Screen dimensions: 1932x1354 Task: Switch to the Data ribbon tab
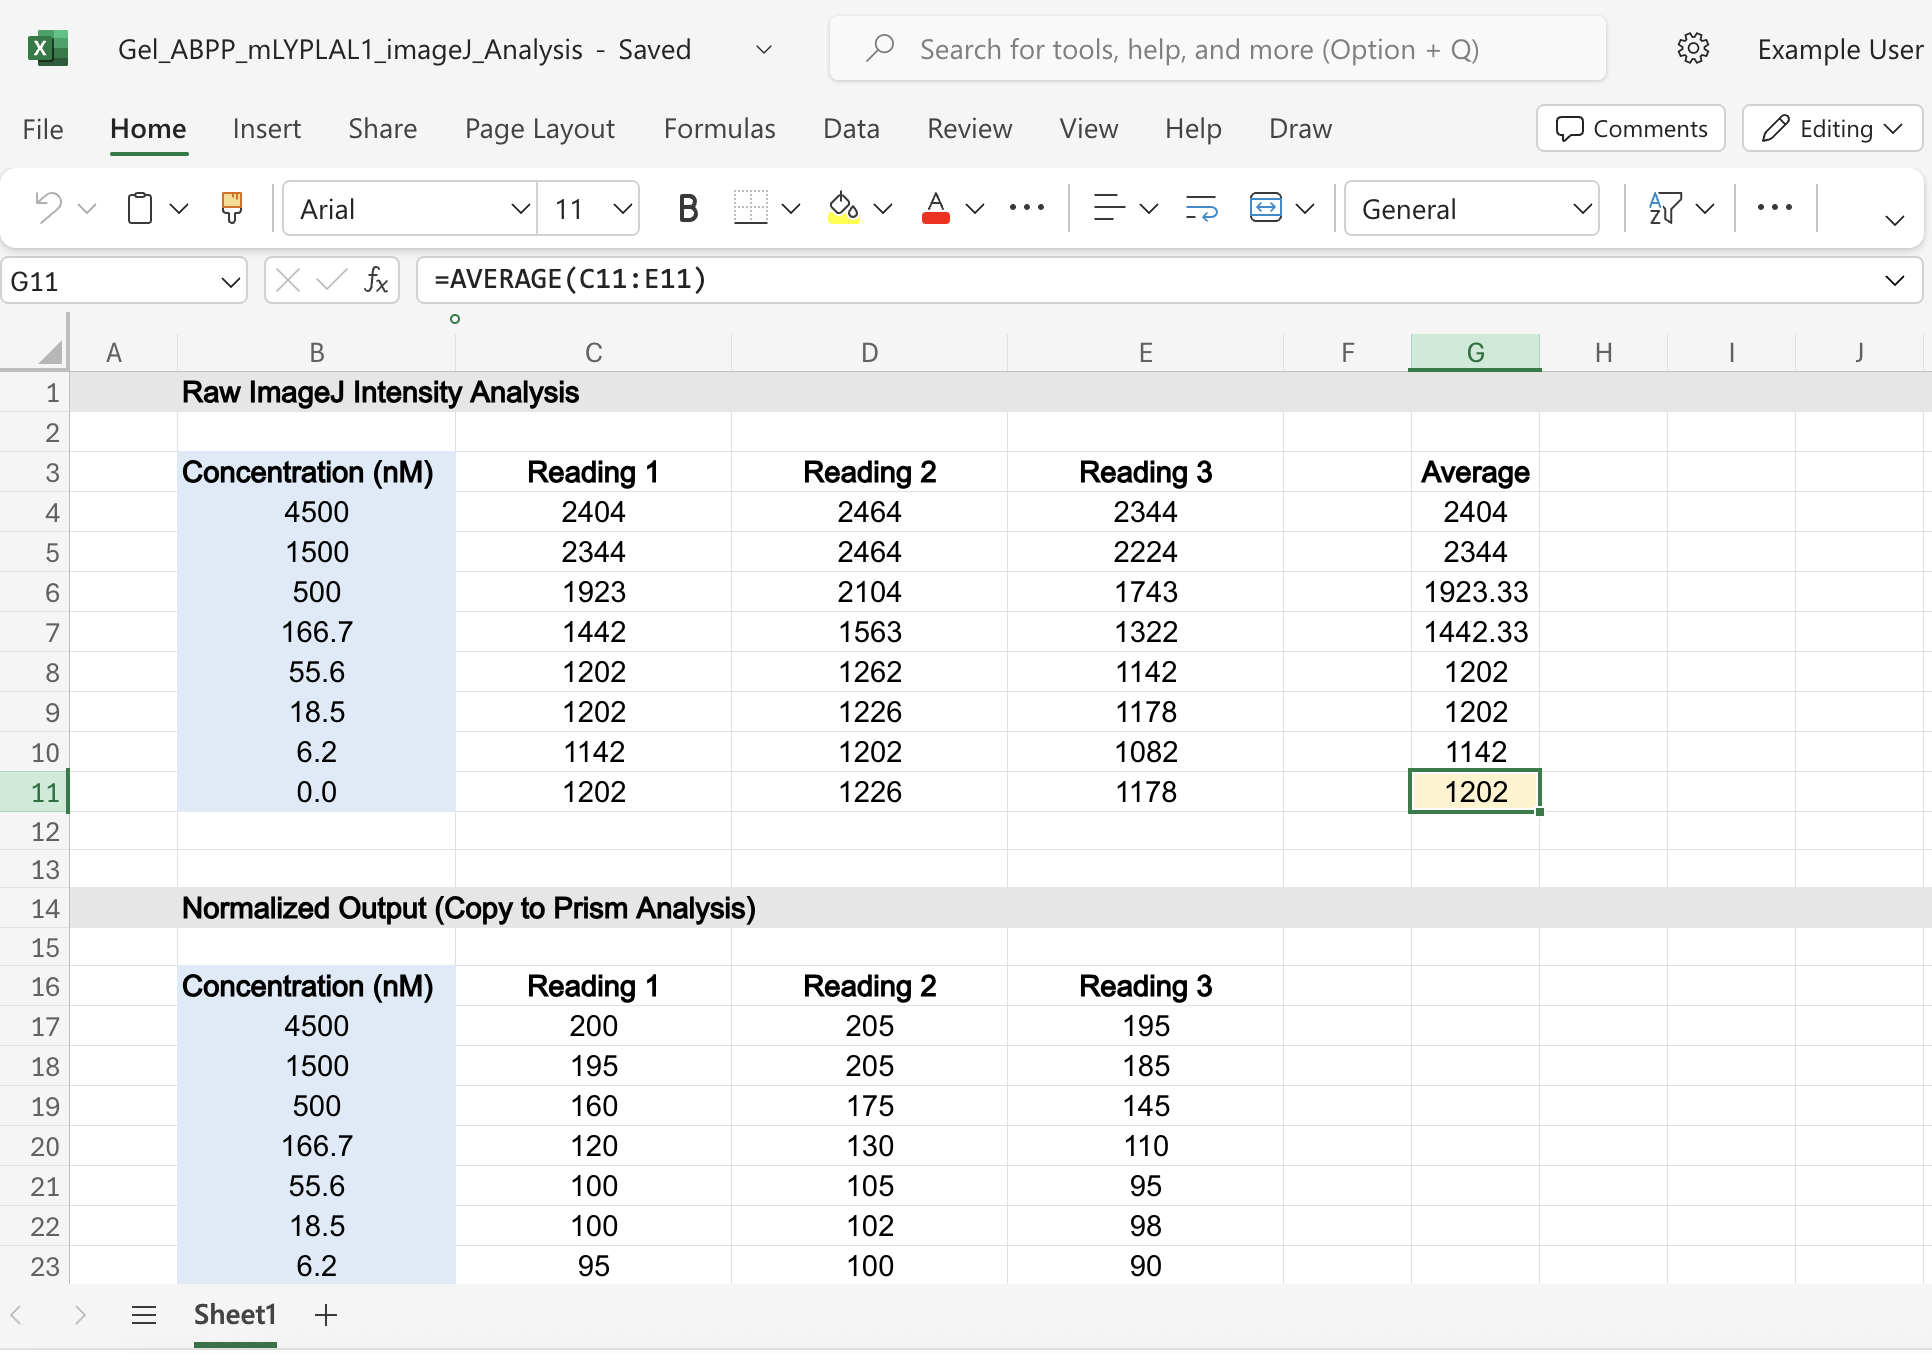click(851, 128)
